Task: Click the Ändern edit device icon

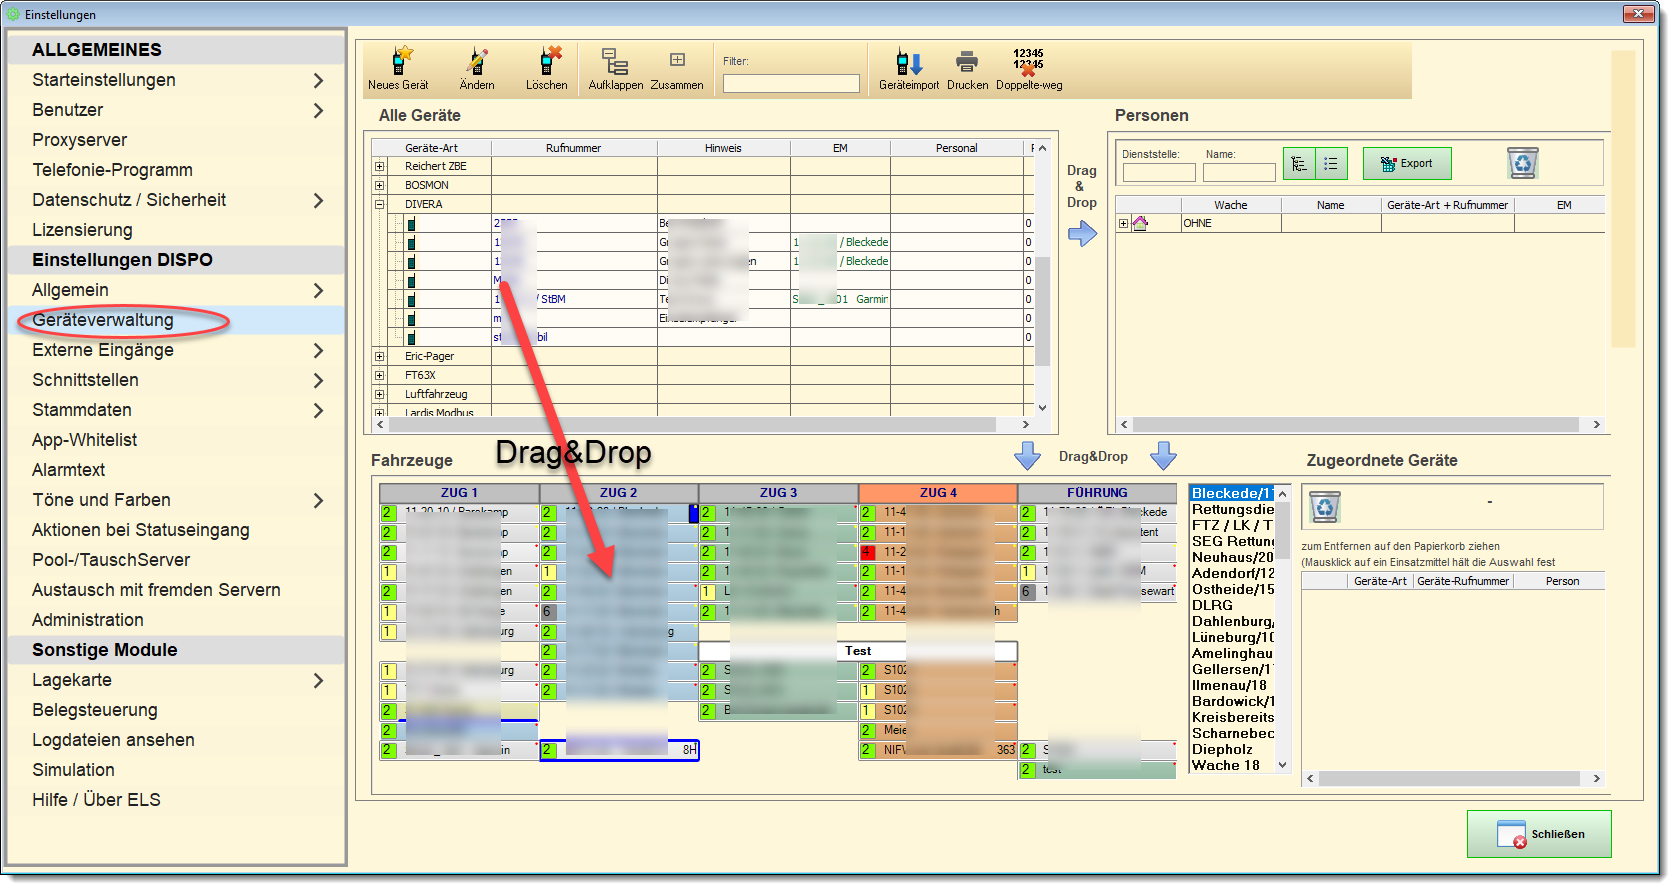Action: (x=477, y=64)
